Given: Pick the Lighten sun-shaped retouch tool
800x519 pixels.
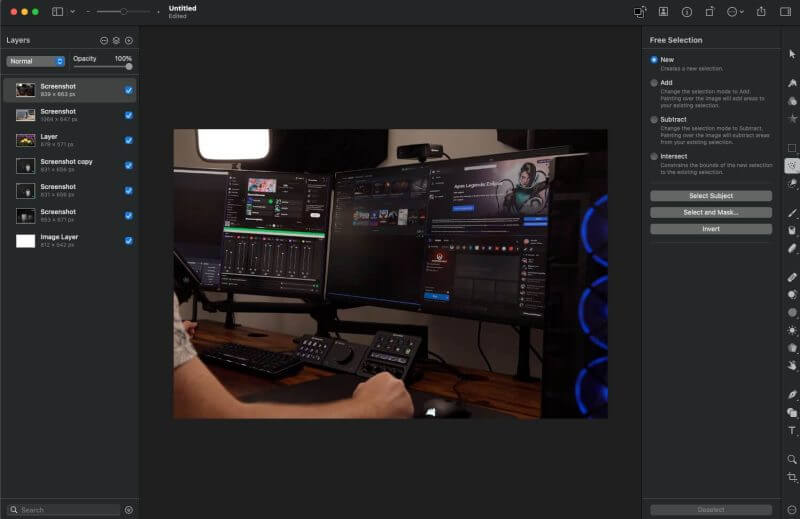Looking at the screenshot, I should (792, 330).
